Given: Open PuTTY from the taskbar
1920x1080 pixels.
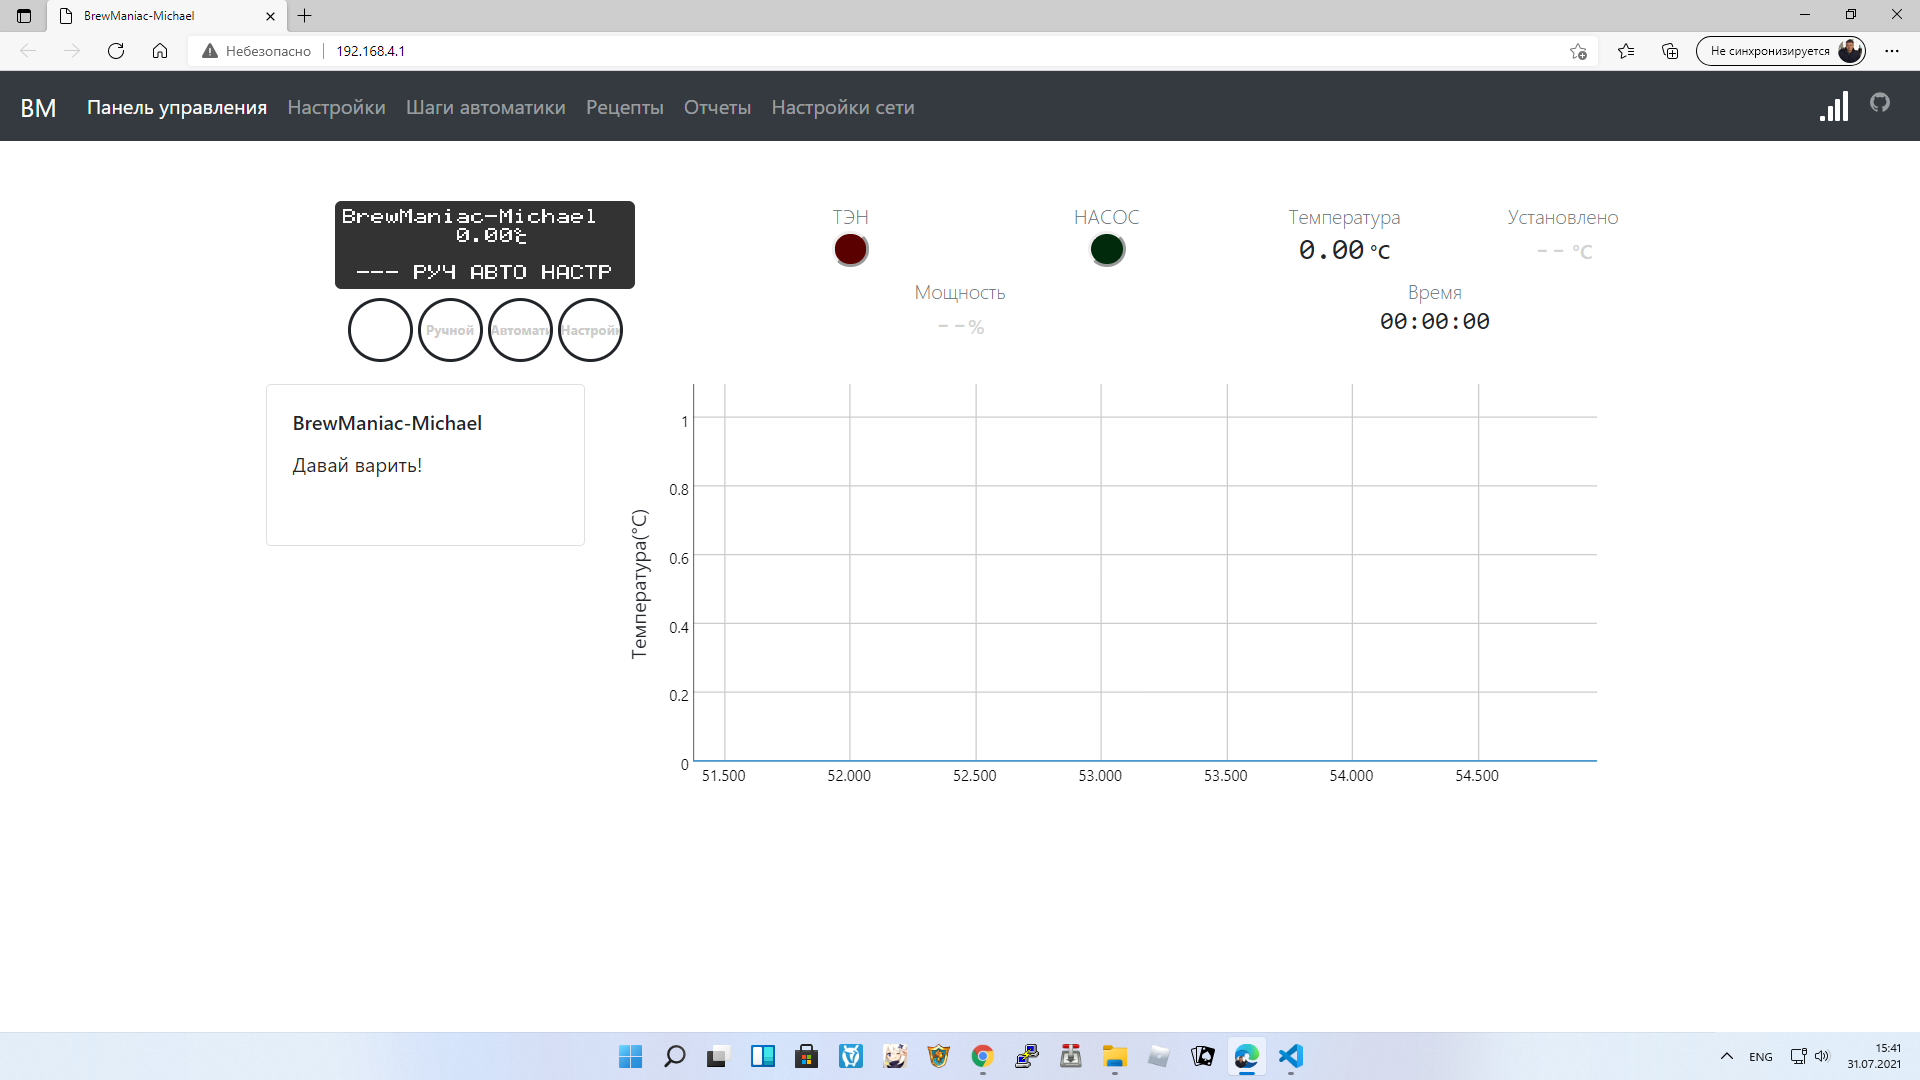Looking at the screenshot, I should (x=1026, y=1056).
